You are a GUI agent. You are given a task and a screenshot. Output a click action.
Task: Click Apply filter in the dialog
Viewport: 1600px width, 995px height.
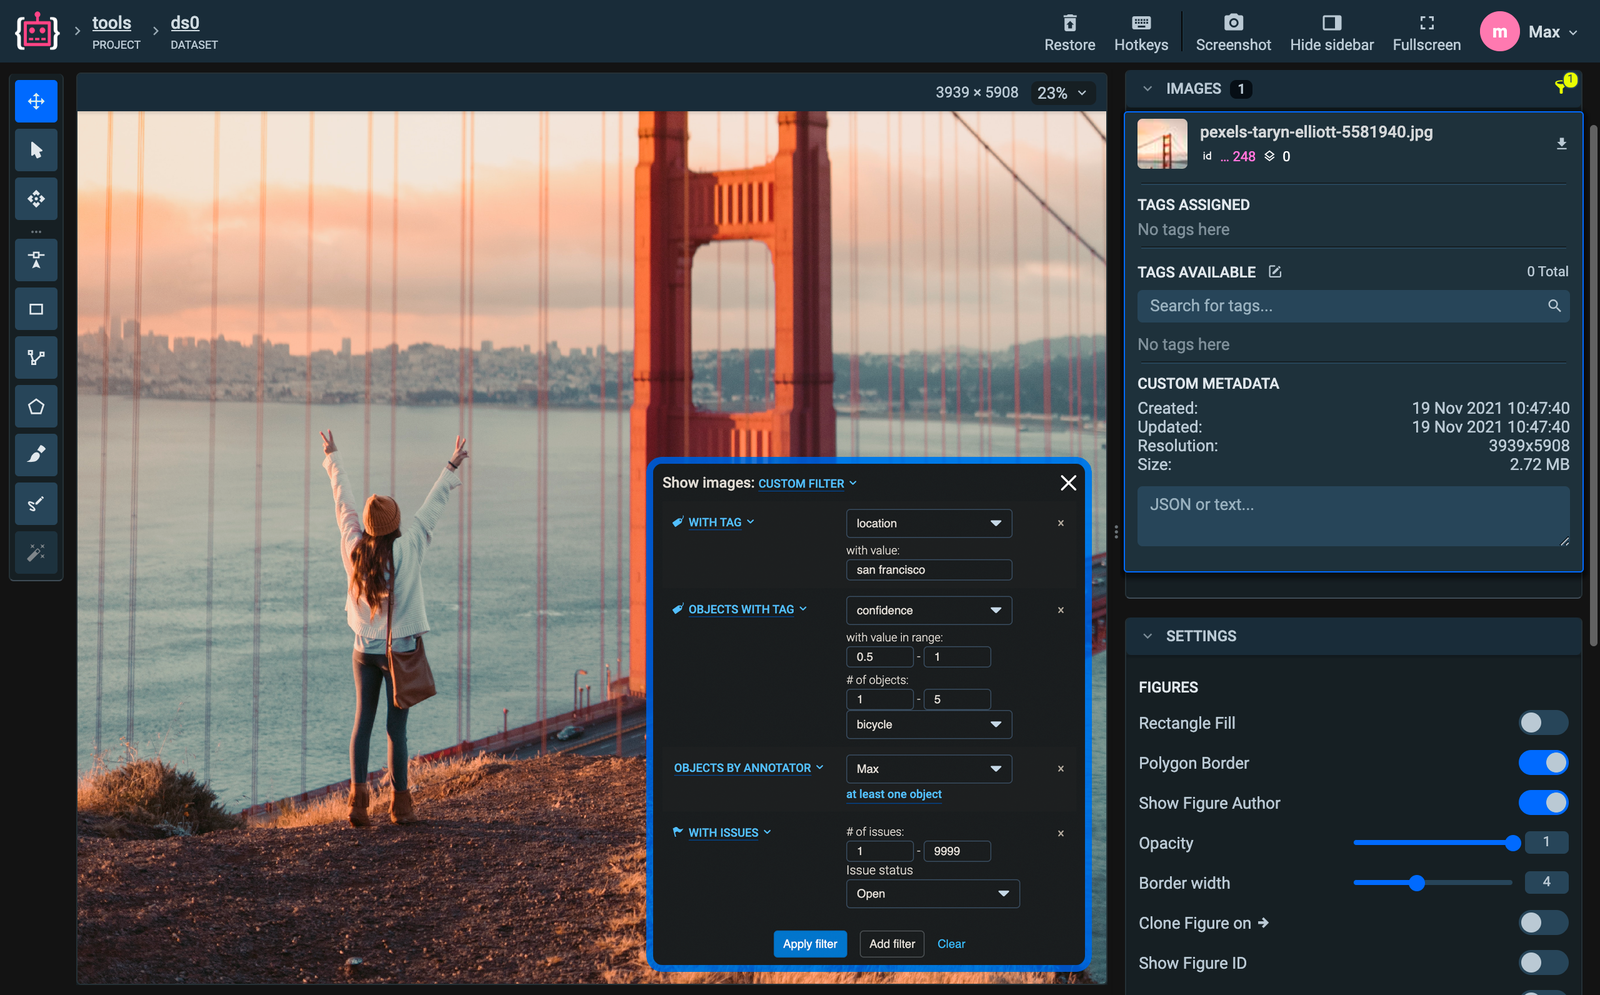coord(810,943)
